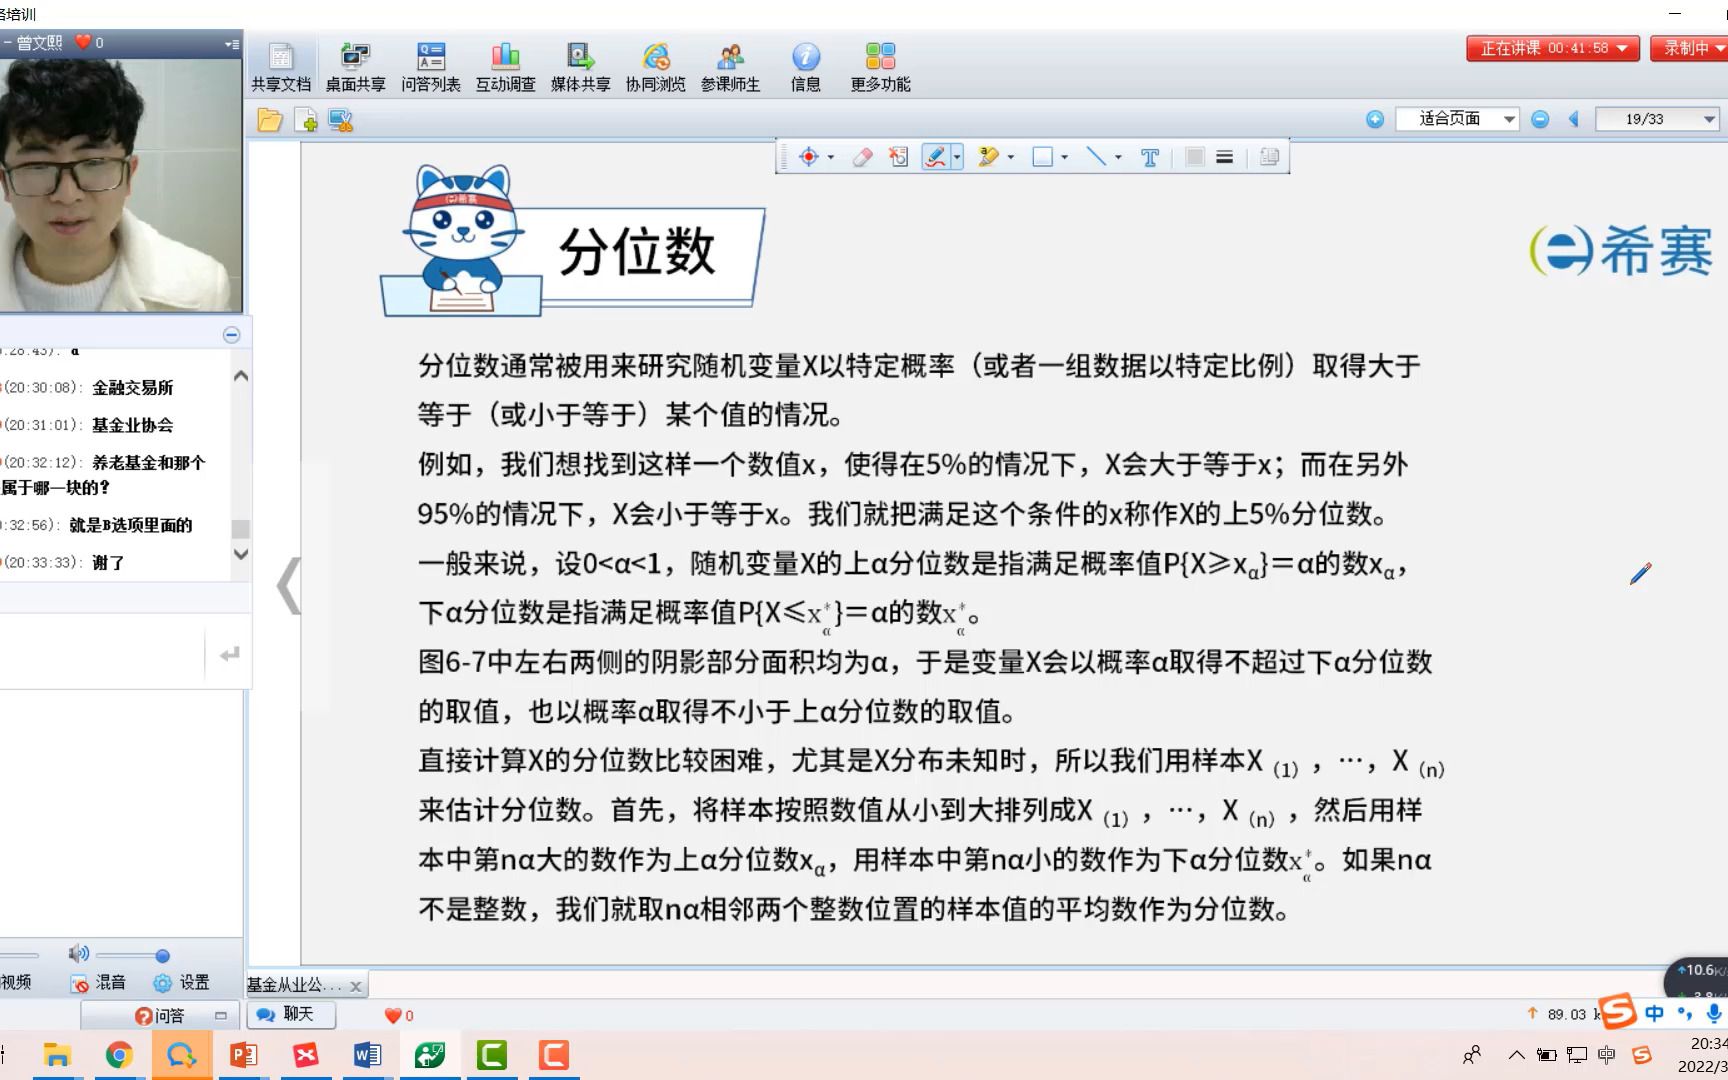1728x1080 pixels.
Task: Switch to the 聊天 chat tab
Action: (290, 1015)
